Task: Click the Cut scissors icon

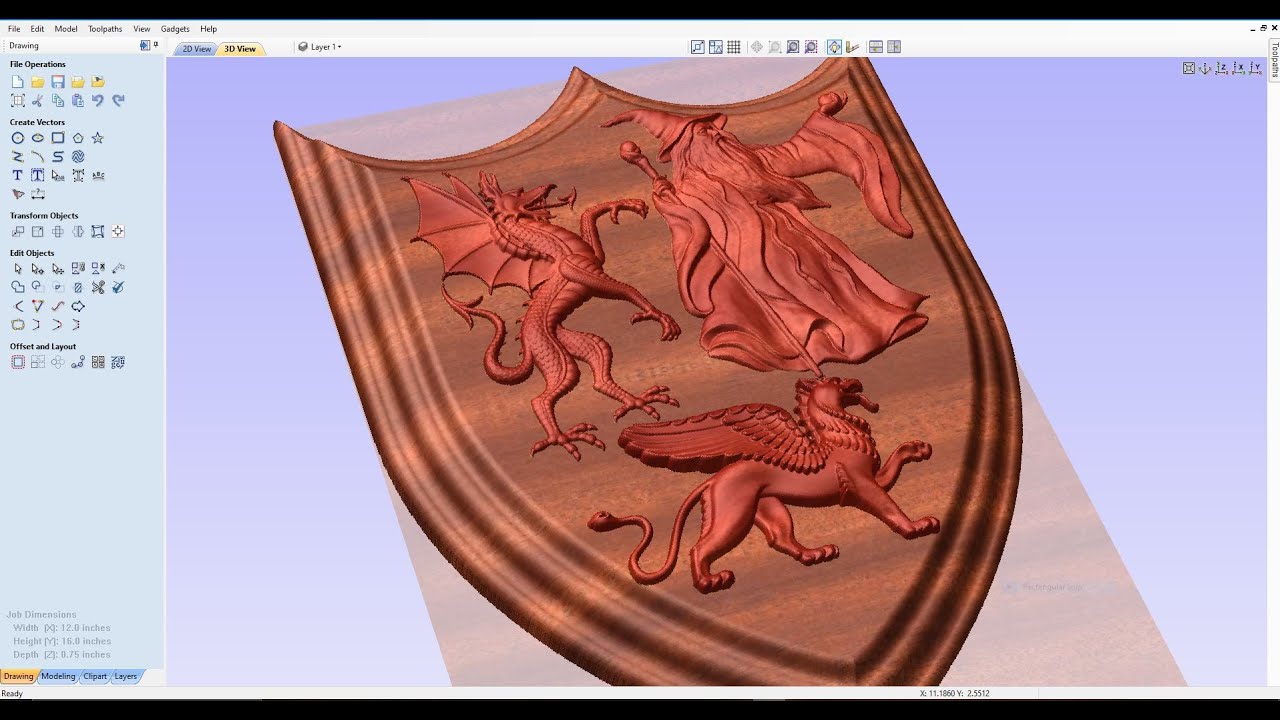Action: tap(38, 100)
